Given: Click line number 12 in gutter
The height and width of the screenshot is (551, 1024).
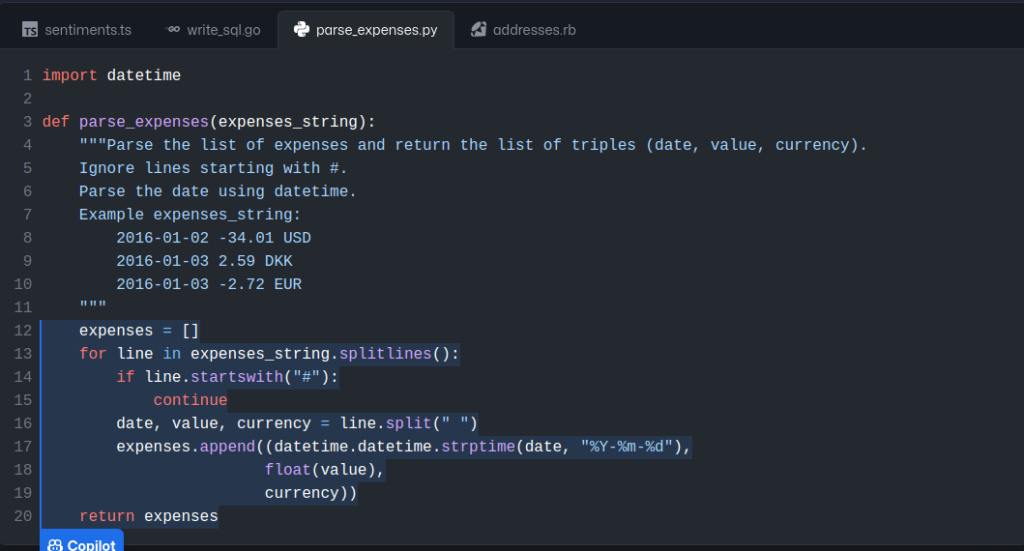Looking at the screenshot, I should [23, 331].
